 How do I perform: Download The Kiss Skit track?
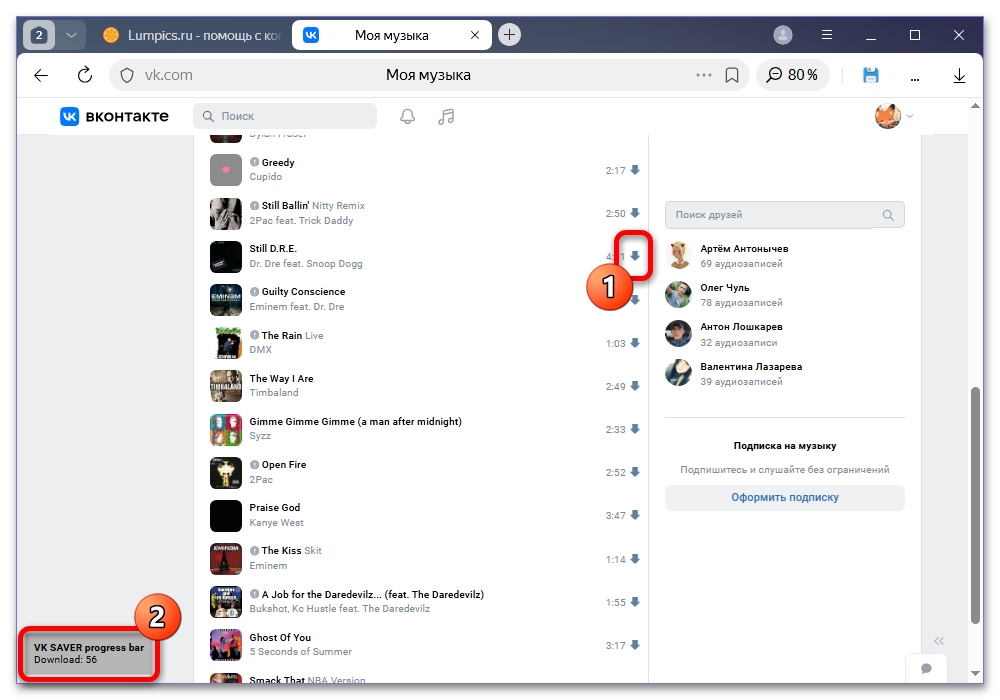coord(635,559)
